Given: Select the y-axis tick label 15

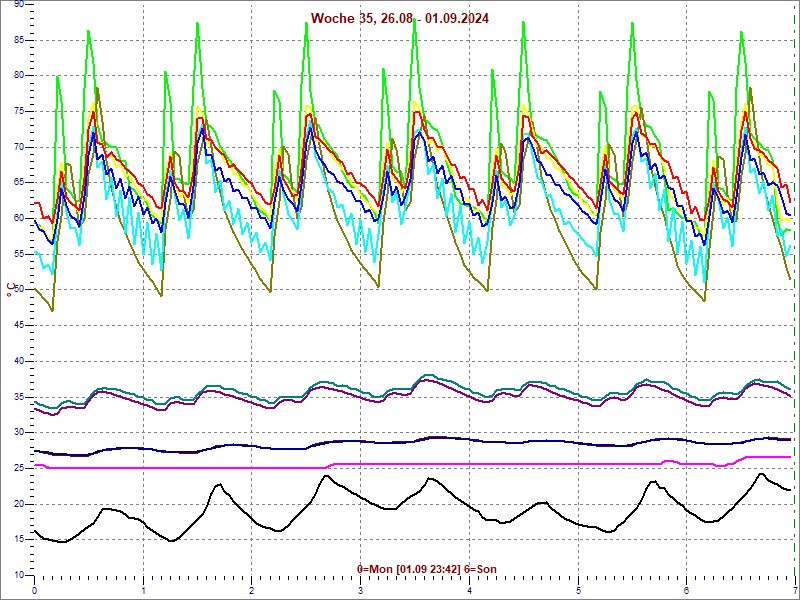Looking at the screenshot, I should pos(18,539).
